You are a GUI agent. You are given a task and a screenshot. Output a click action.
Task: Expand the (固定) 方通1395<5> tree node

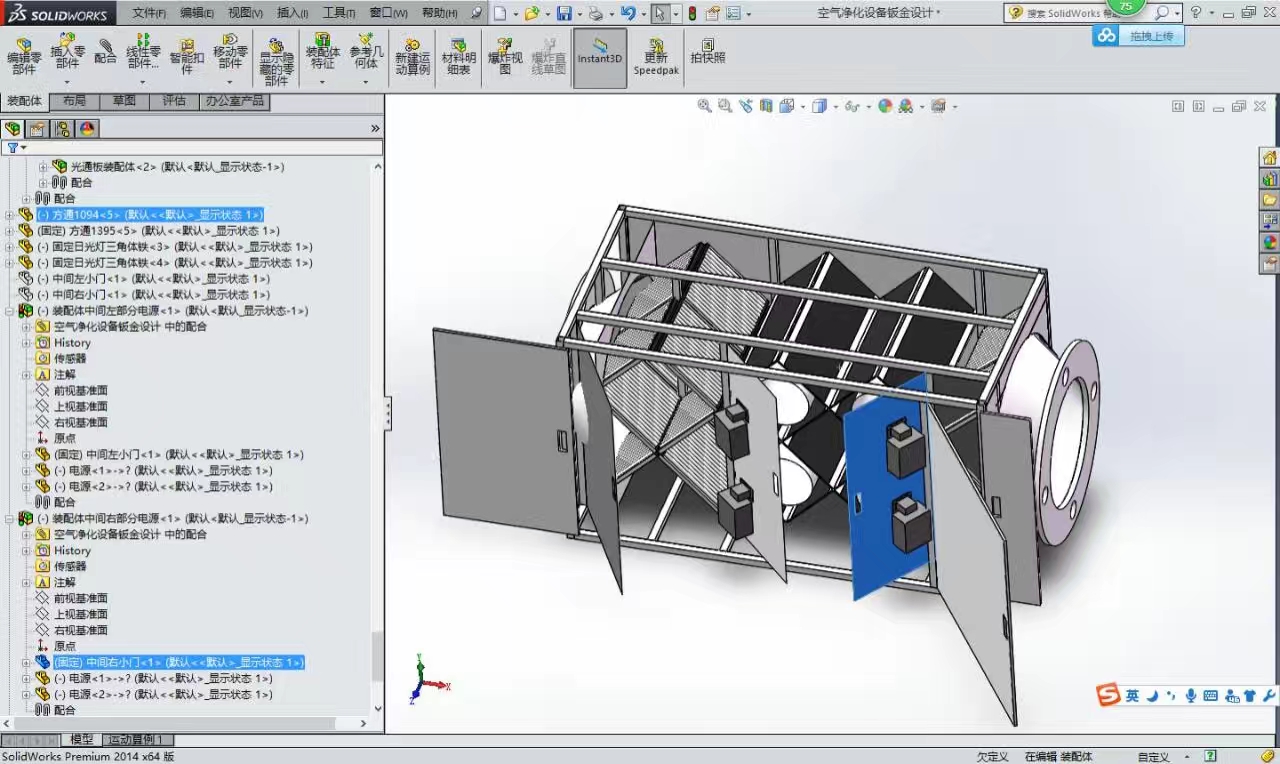click(x=10, y=231)
